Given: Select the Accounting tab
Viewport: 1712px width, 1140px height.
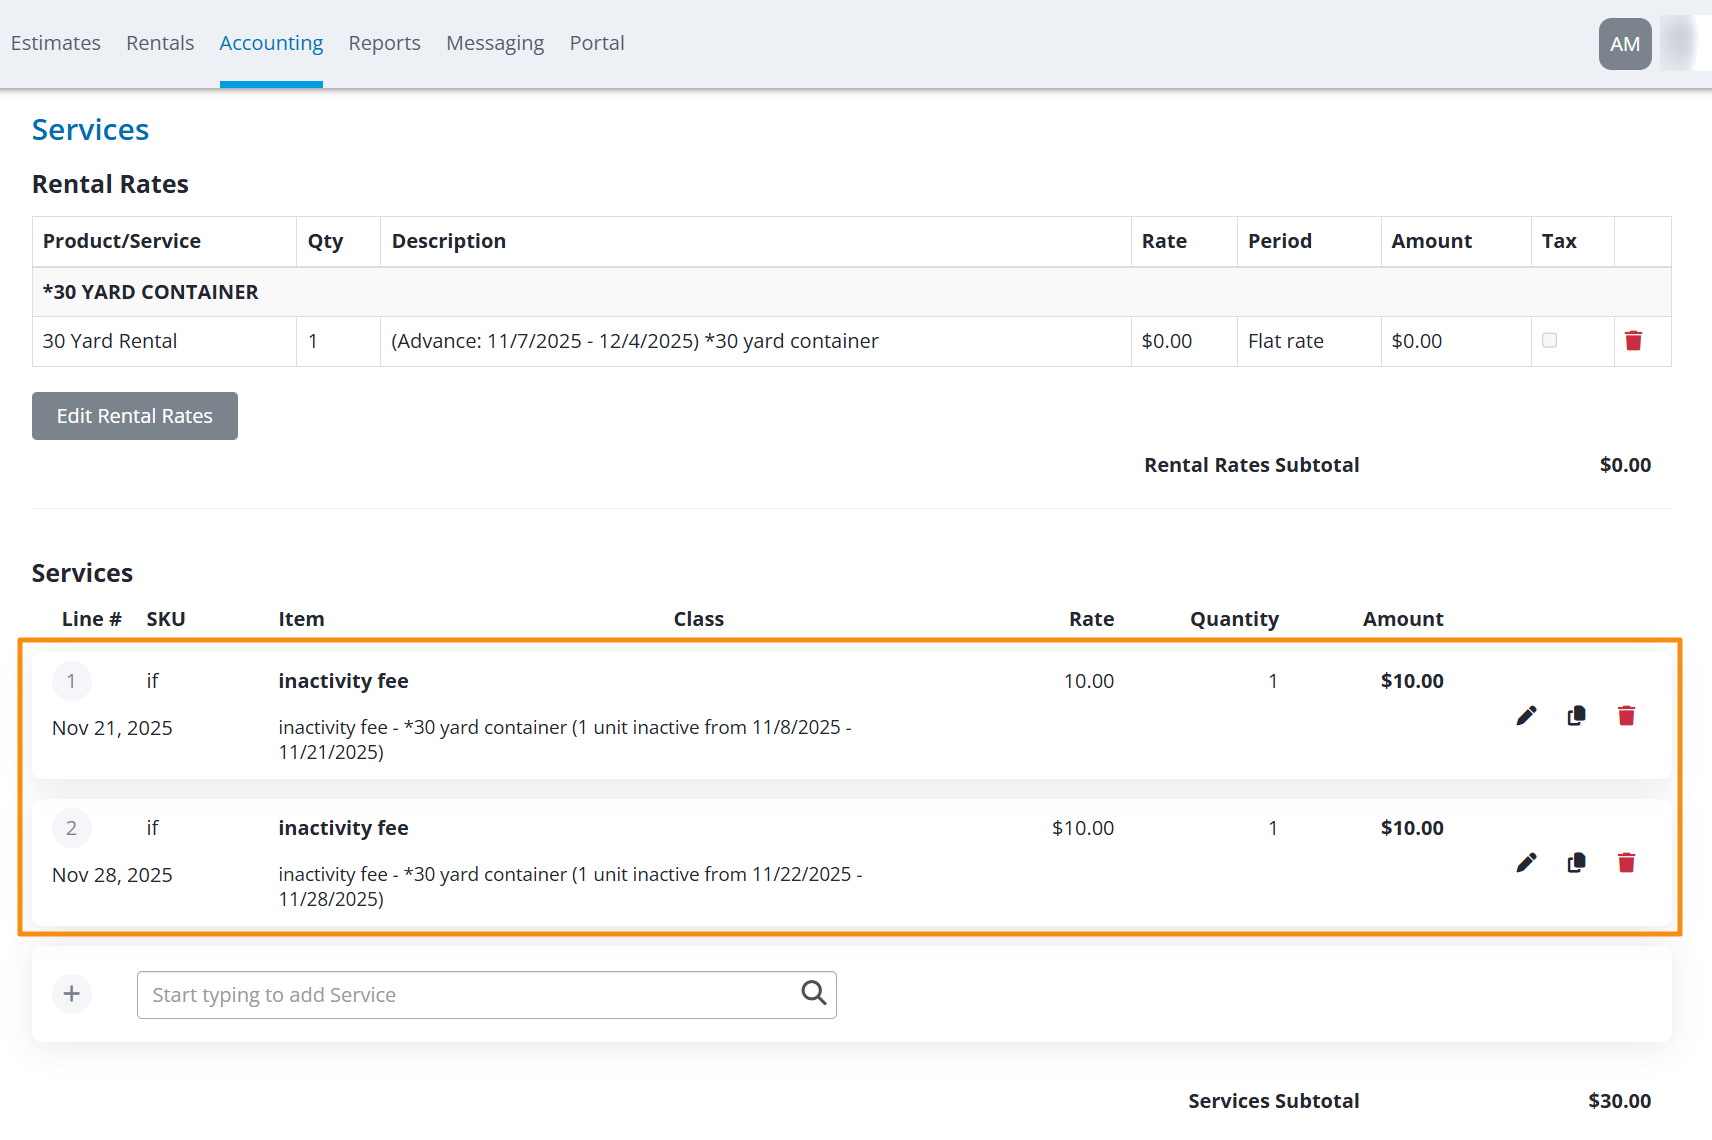Looking at the screenshot, I should coord(271,43).
